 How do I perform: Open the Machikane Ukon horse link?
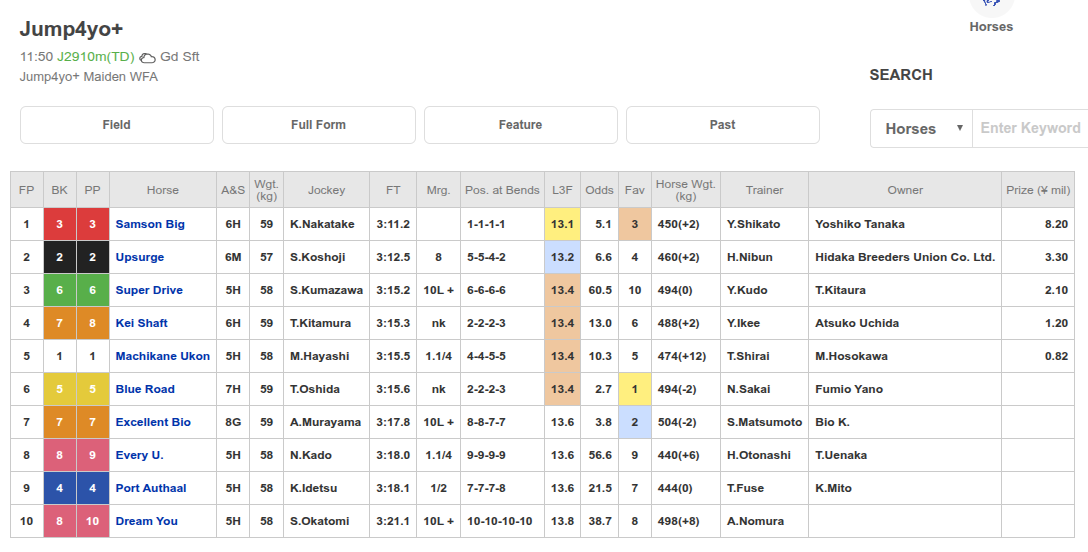tap(162, 356)
